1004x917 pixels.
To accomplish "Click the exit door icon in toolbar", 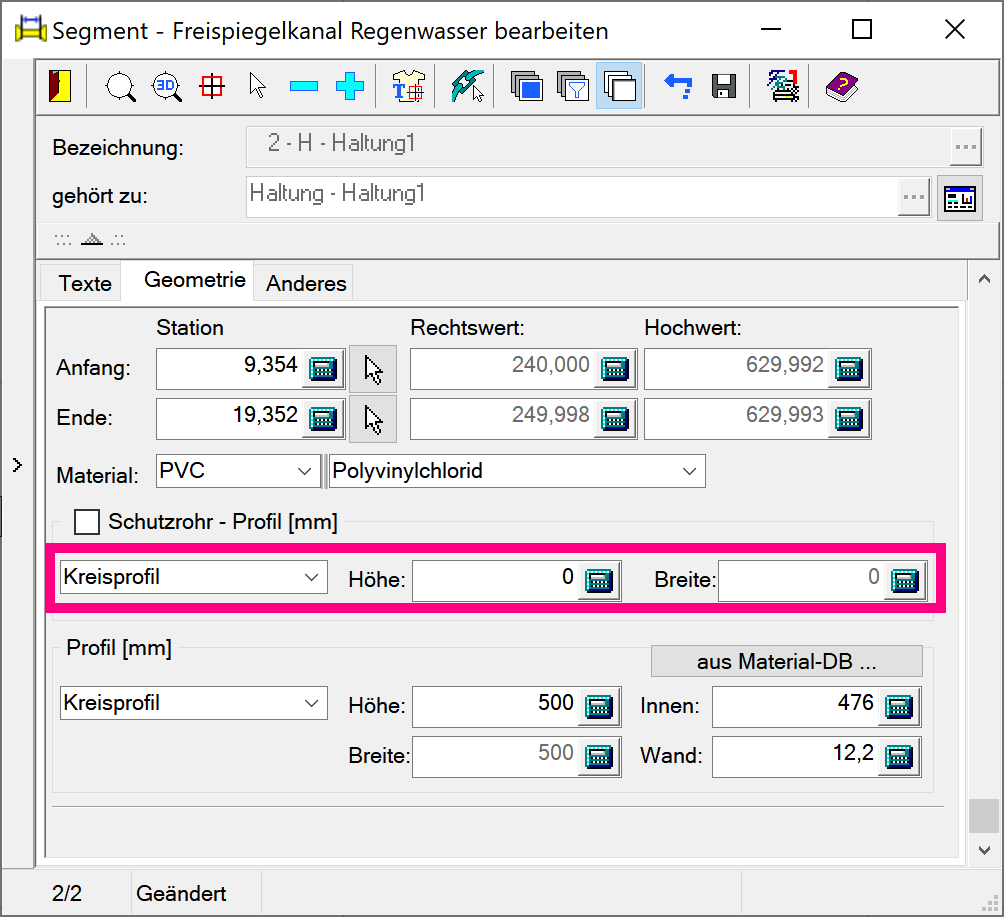I will [x=60, y=86].
